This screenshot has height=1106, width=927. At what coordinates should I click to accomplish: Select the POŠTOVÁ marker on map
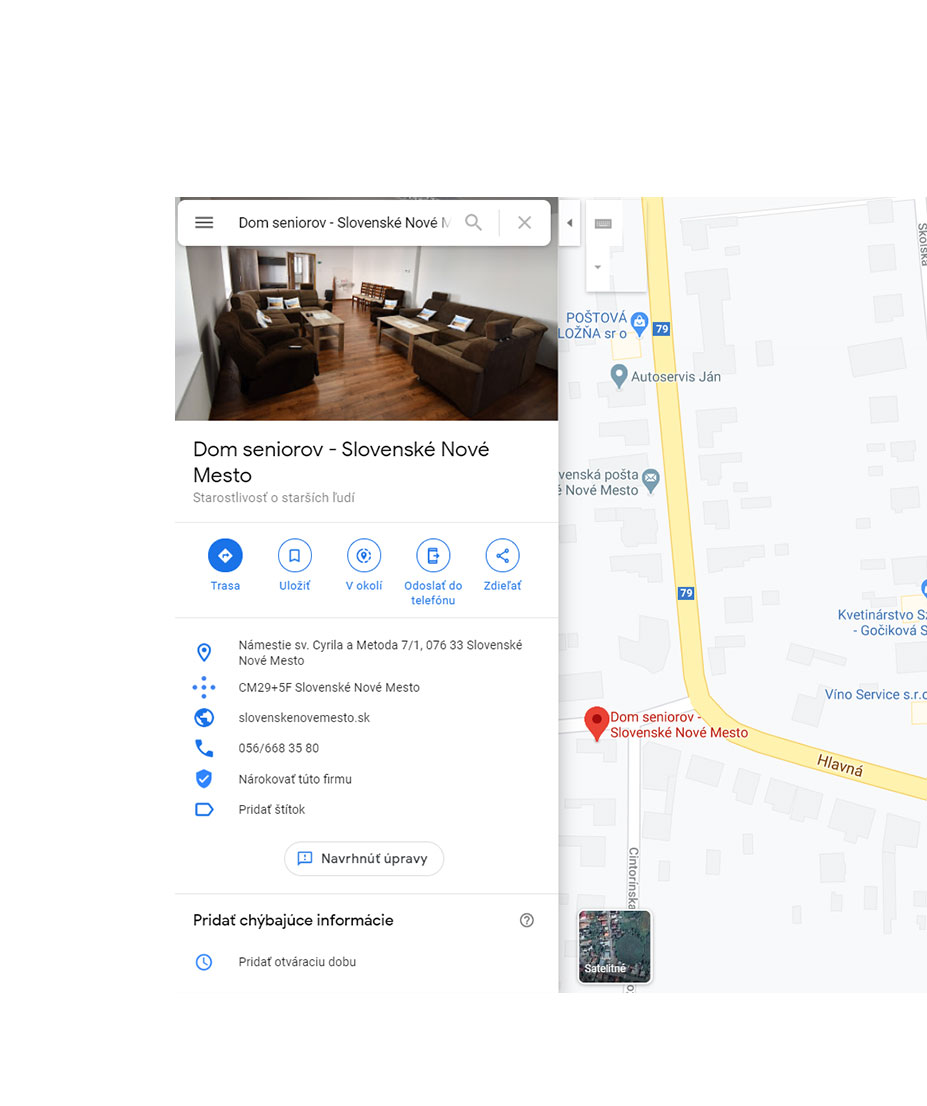639,324
